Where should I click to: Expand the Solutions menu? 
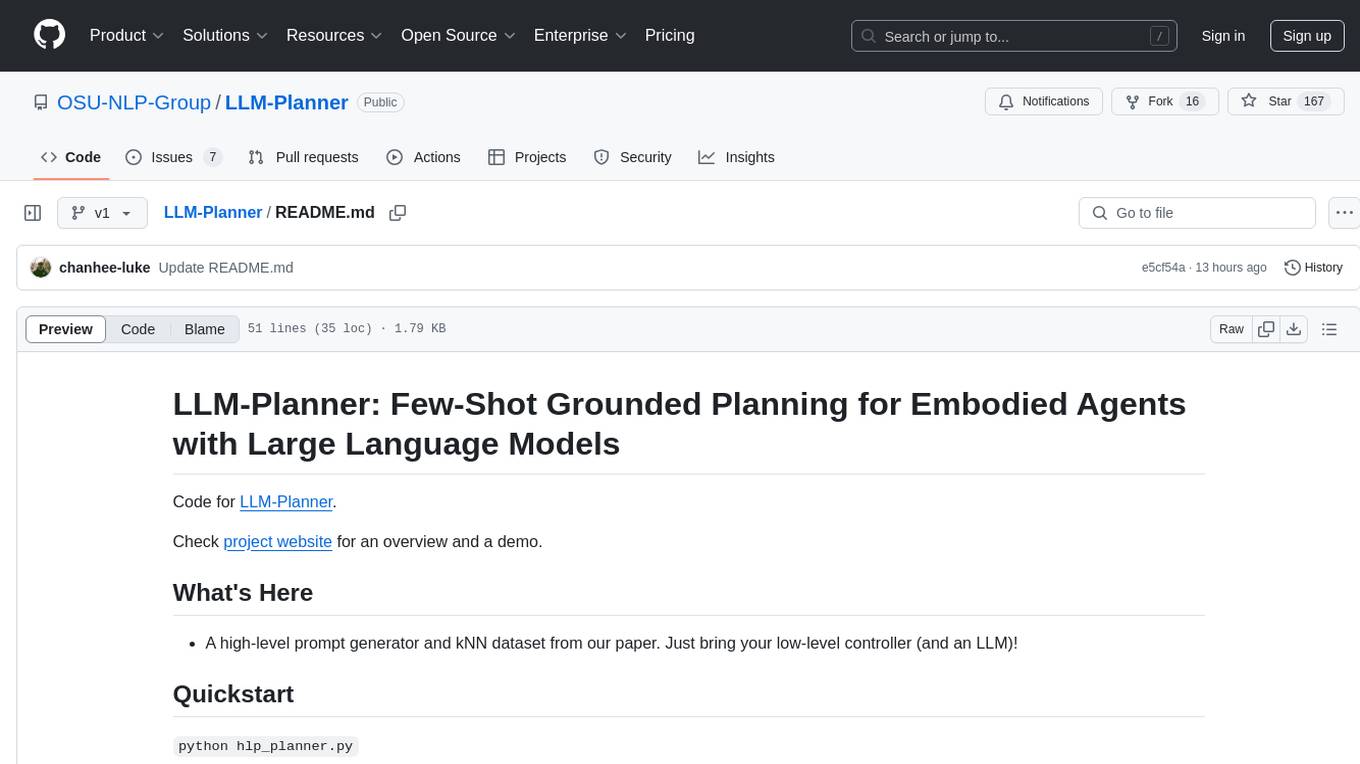(x=225, y=35)
